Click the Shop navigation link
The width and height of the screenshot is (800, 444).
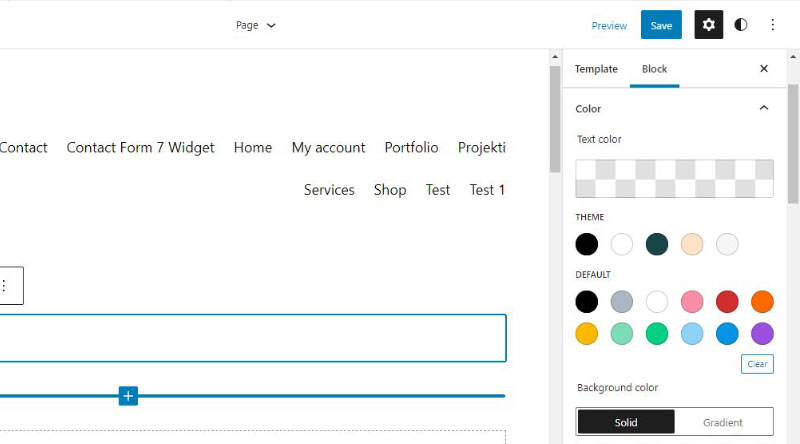[x=390, y=190]
